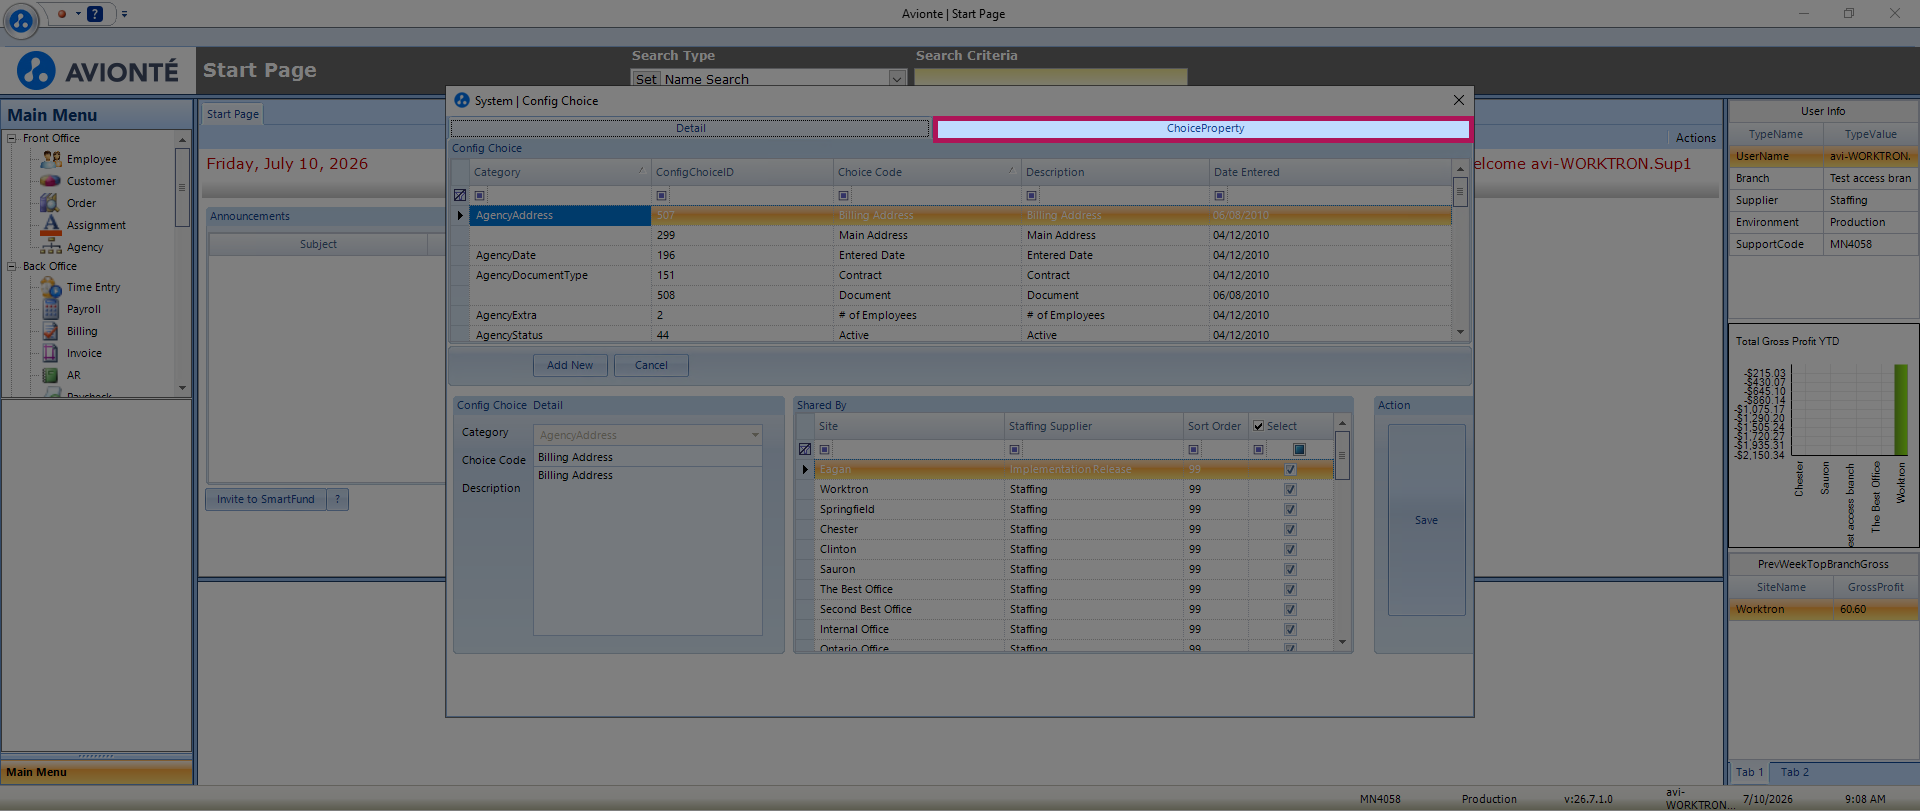
Task: Click the Category column filter icon
Action: pos(480,196)
